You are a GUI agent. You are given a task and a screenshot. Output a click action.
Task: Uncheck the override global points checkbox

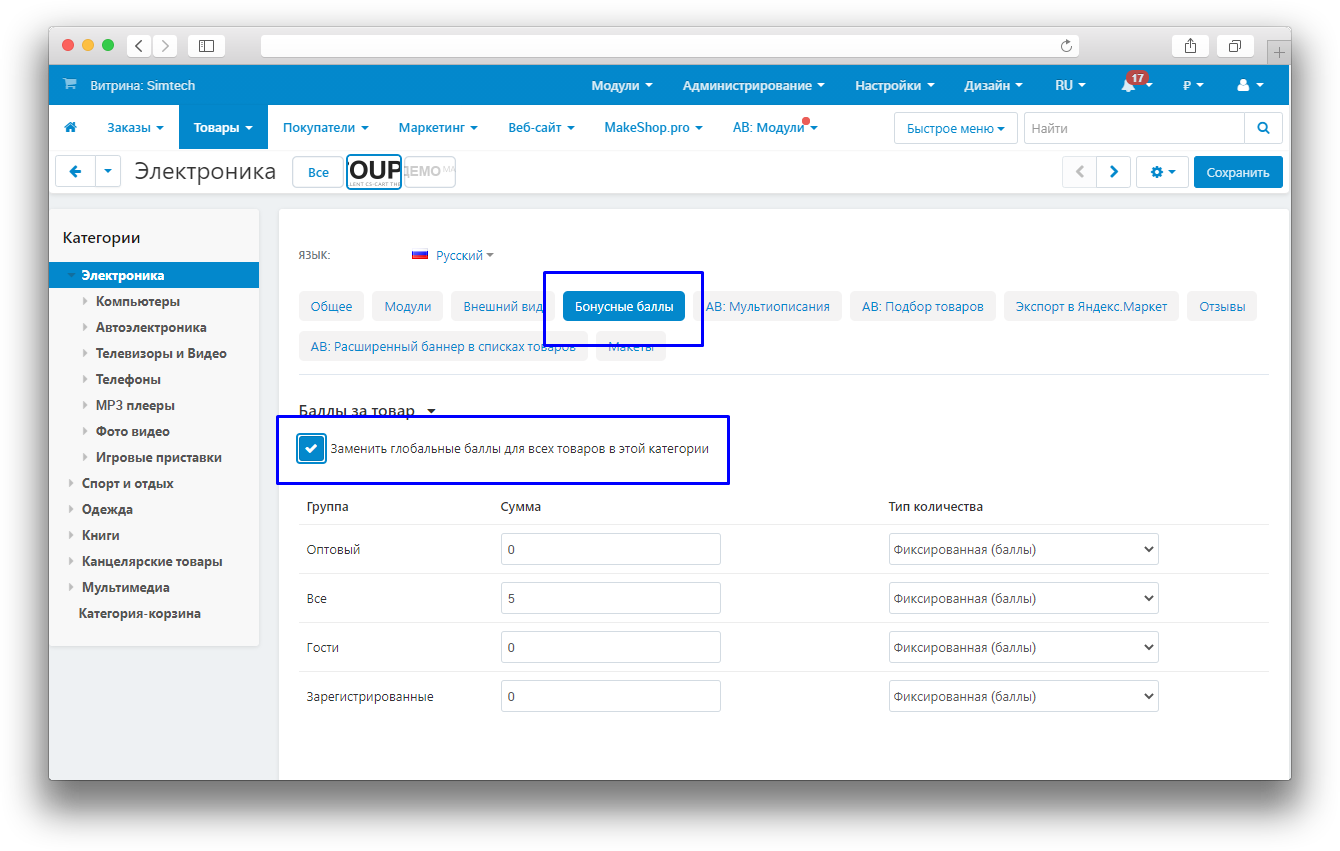click(x=312, y=449)
